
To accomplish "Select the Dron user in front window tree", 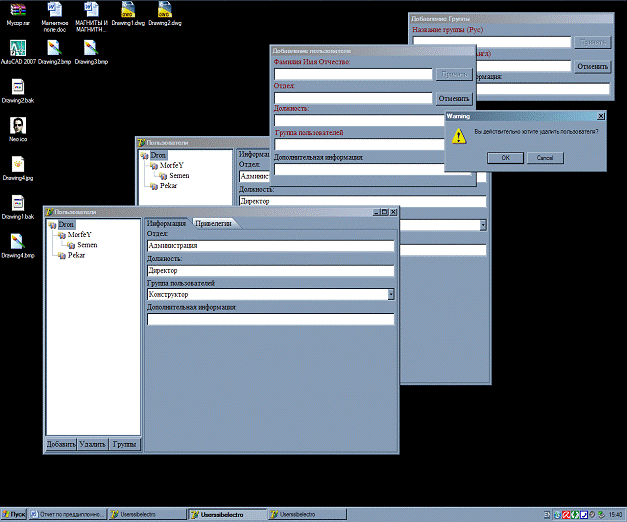I will [x=66, y=226].
